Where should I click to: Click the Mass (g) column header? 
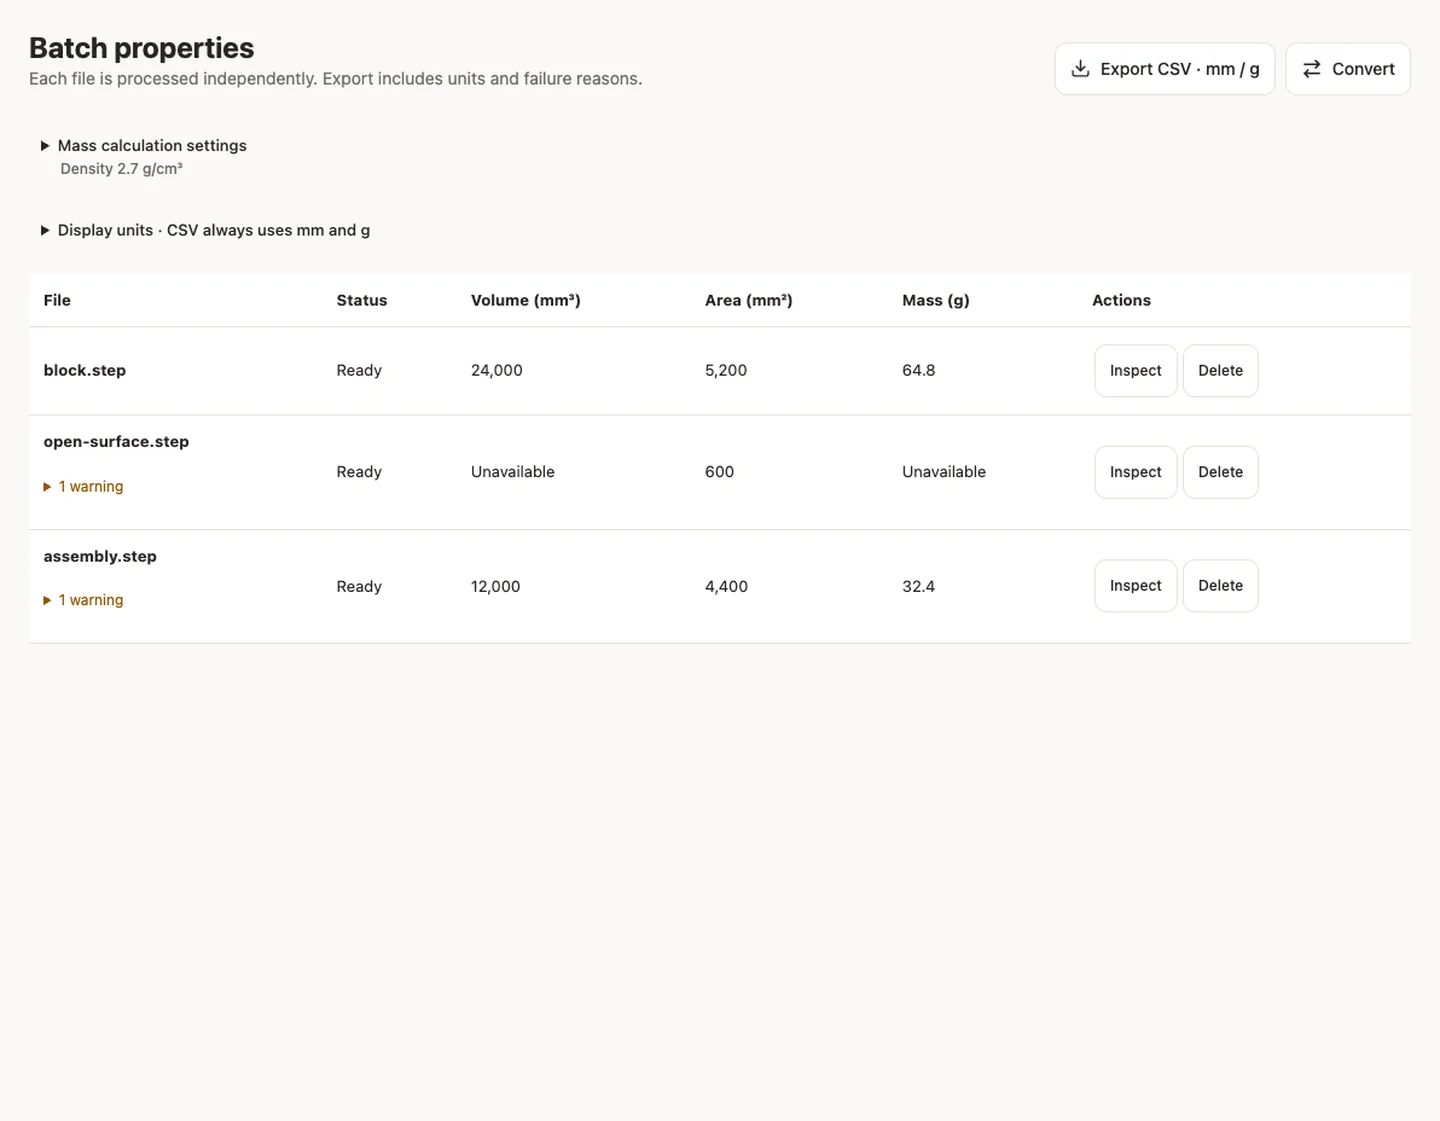pyautogui.click(x=936, y=300)
